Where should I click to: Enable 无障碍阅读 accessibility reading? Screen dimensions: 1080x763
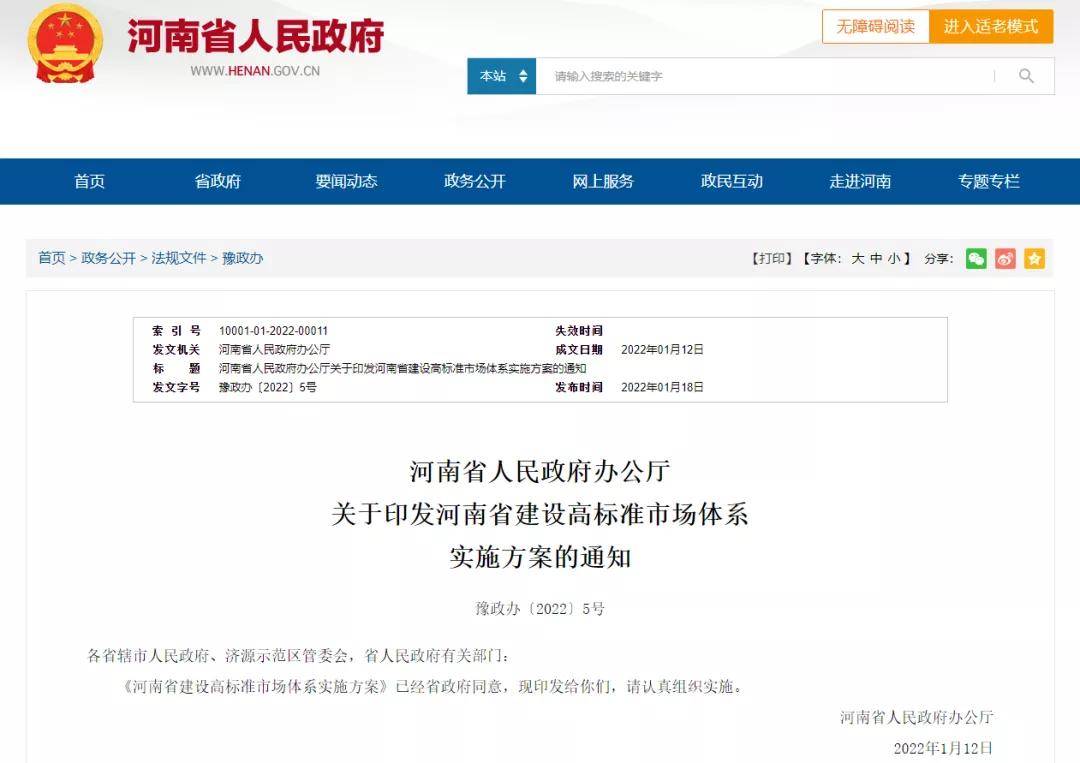tap(875, 27)
